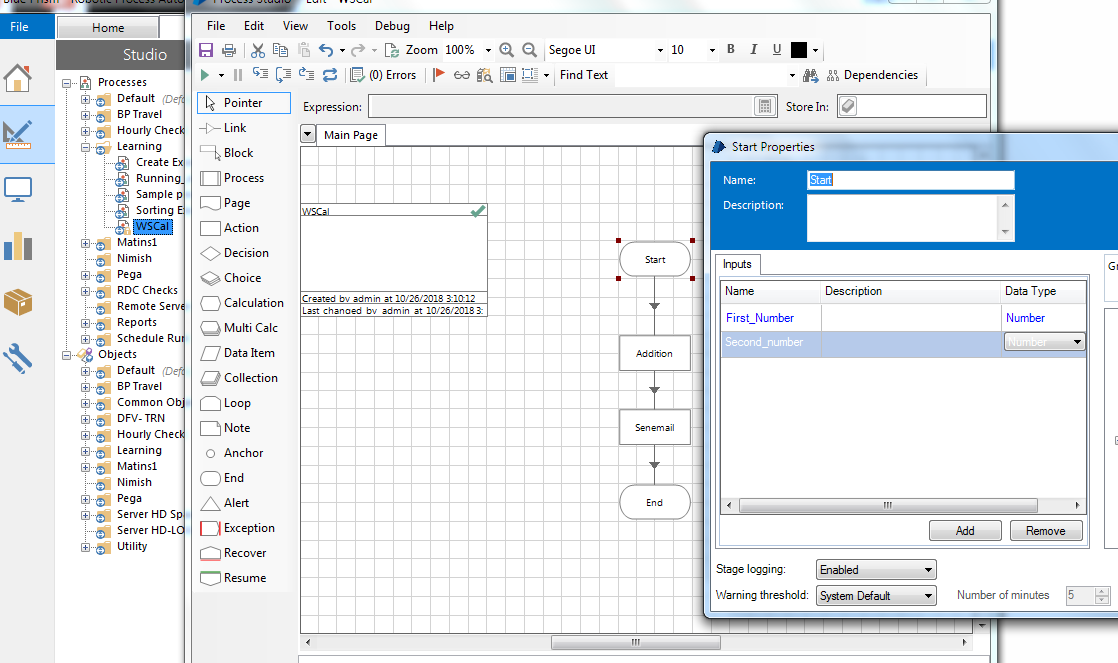Switch to the Main Page tab
This screenshot has height=663, width=1118.
click(351, 135)
